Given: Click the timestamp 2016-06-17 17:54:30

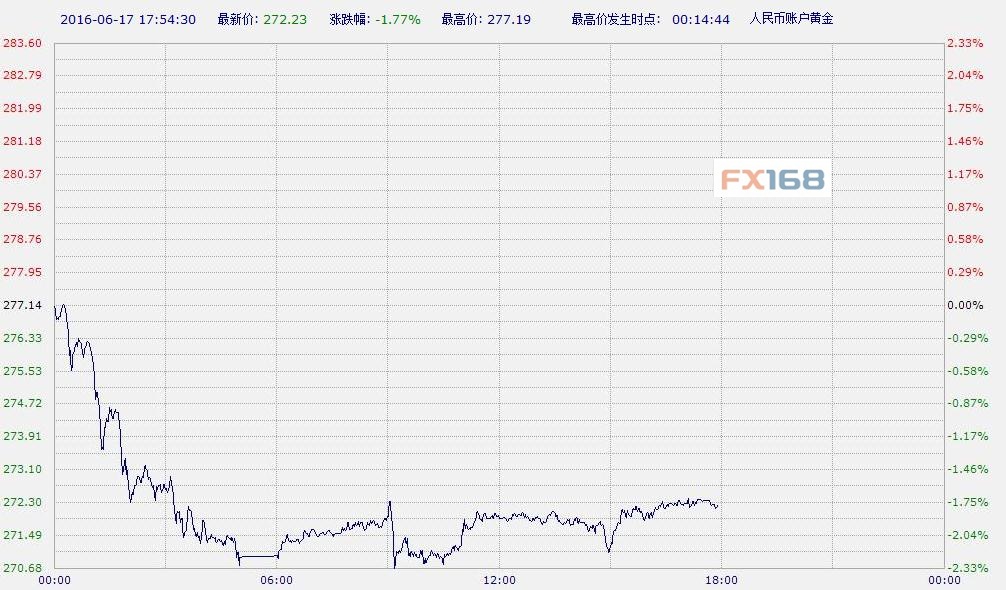Looking at the screenshot, I should 131,18.
